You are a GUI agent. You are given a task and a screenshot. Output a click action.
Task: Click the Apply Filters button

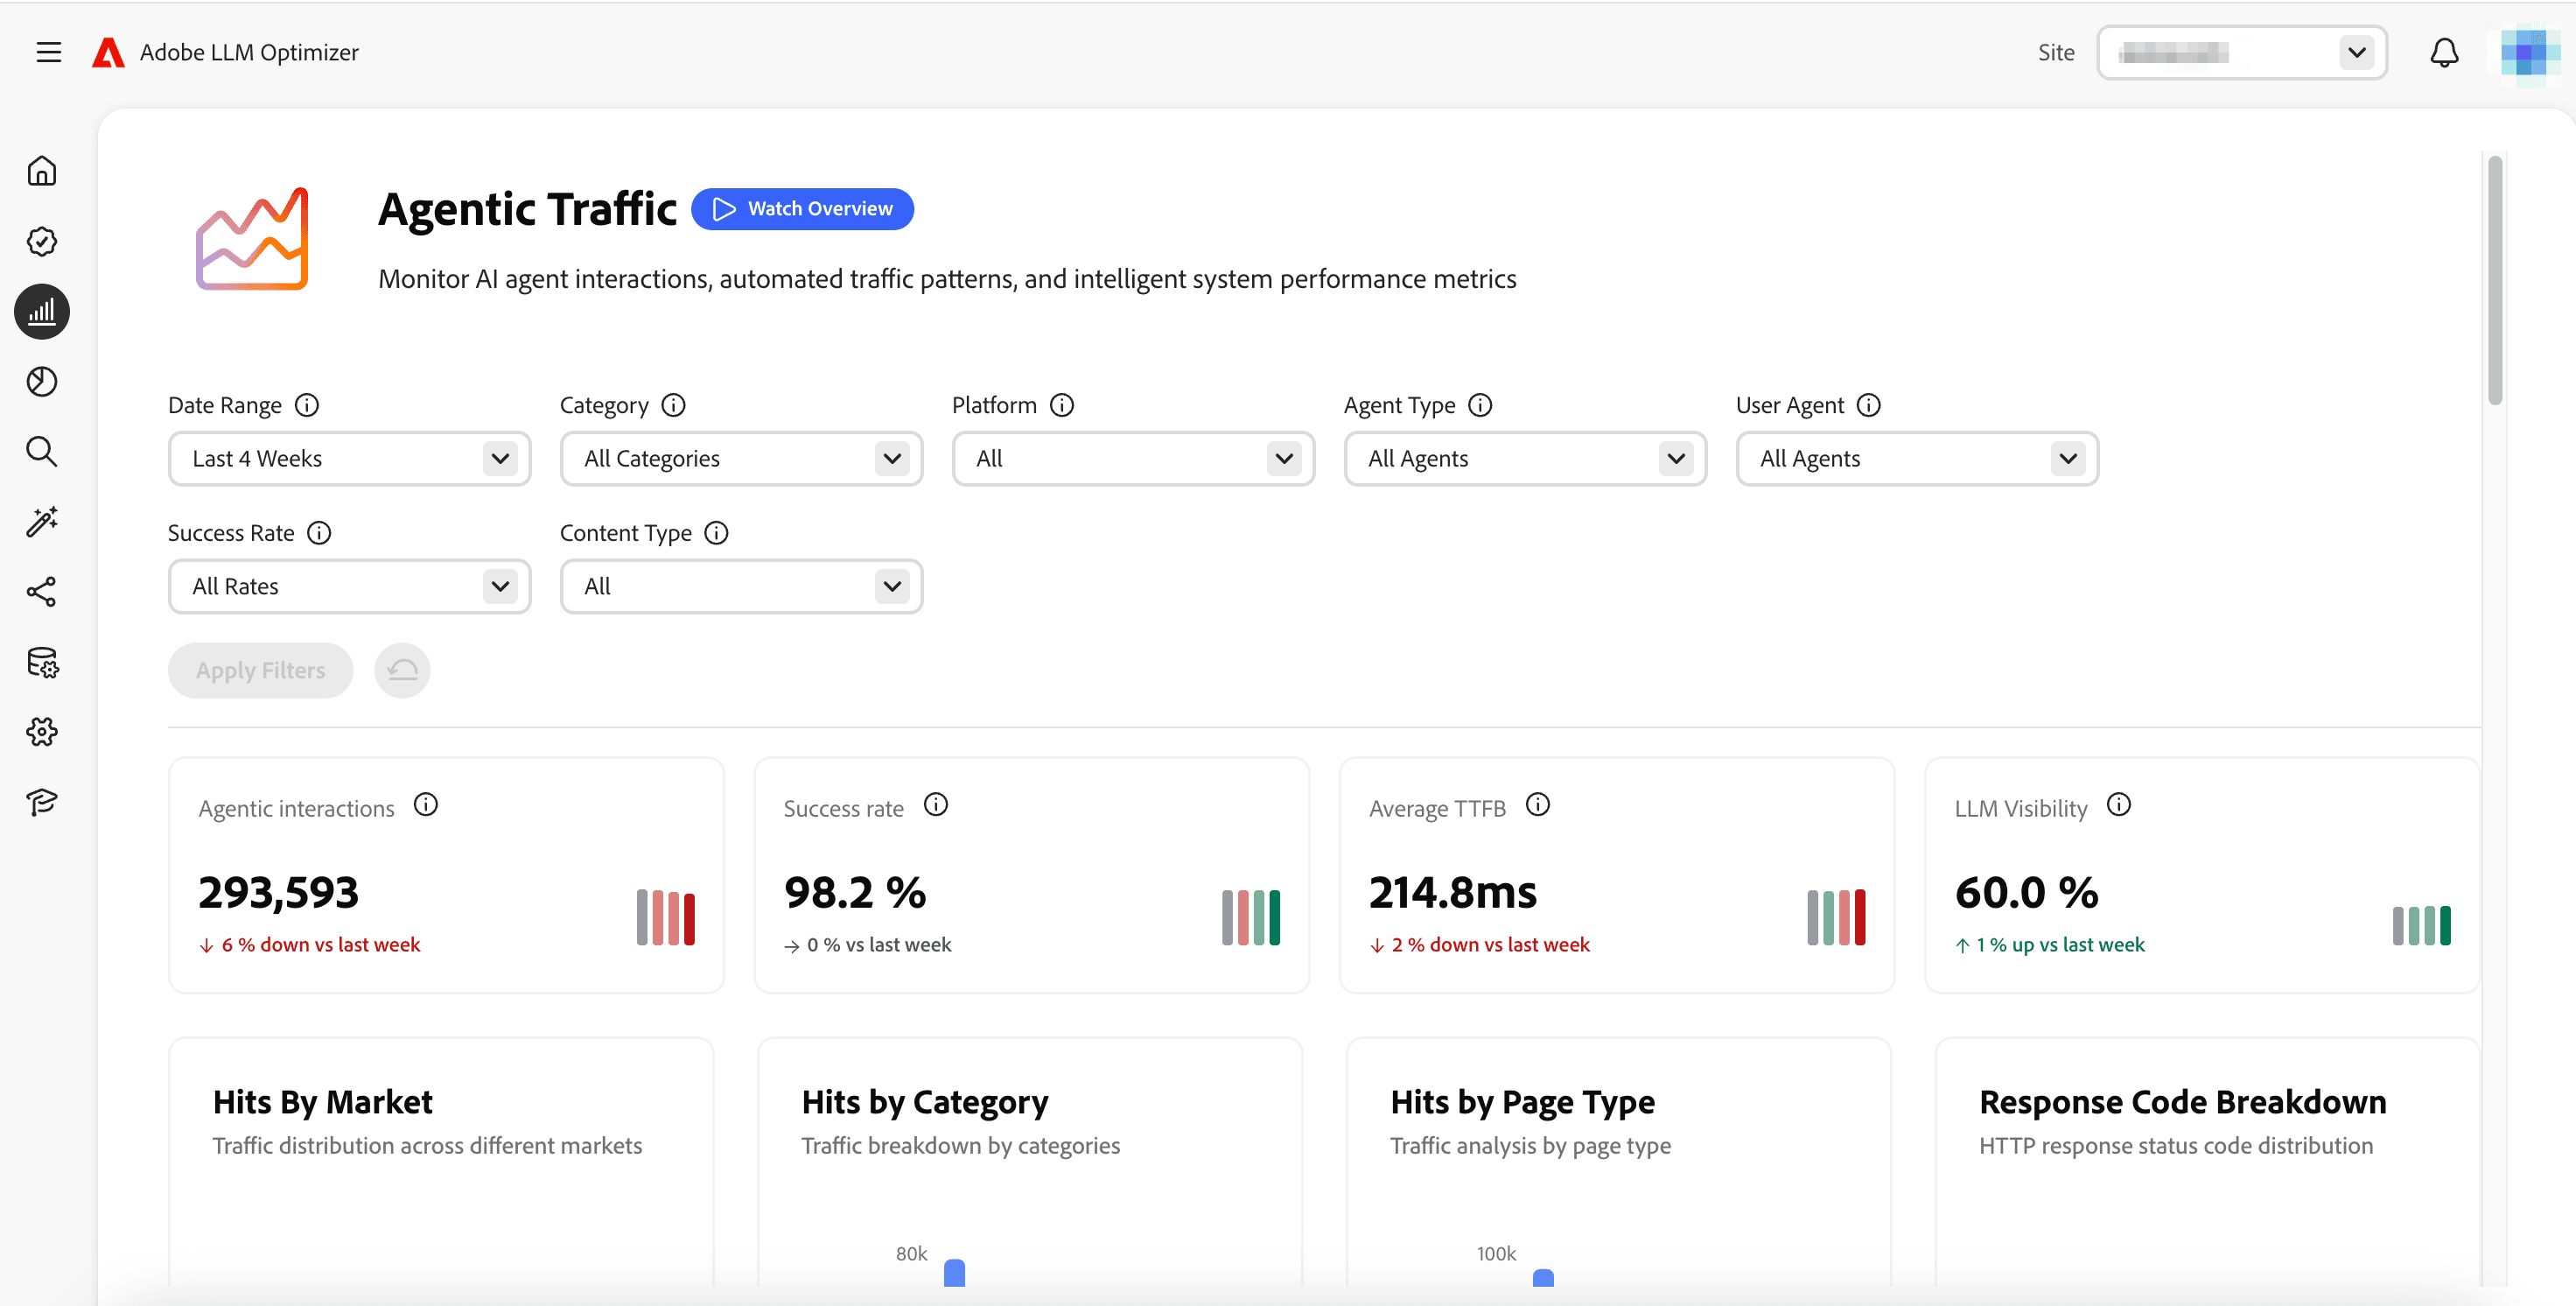[x=260, y=670]
